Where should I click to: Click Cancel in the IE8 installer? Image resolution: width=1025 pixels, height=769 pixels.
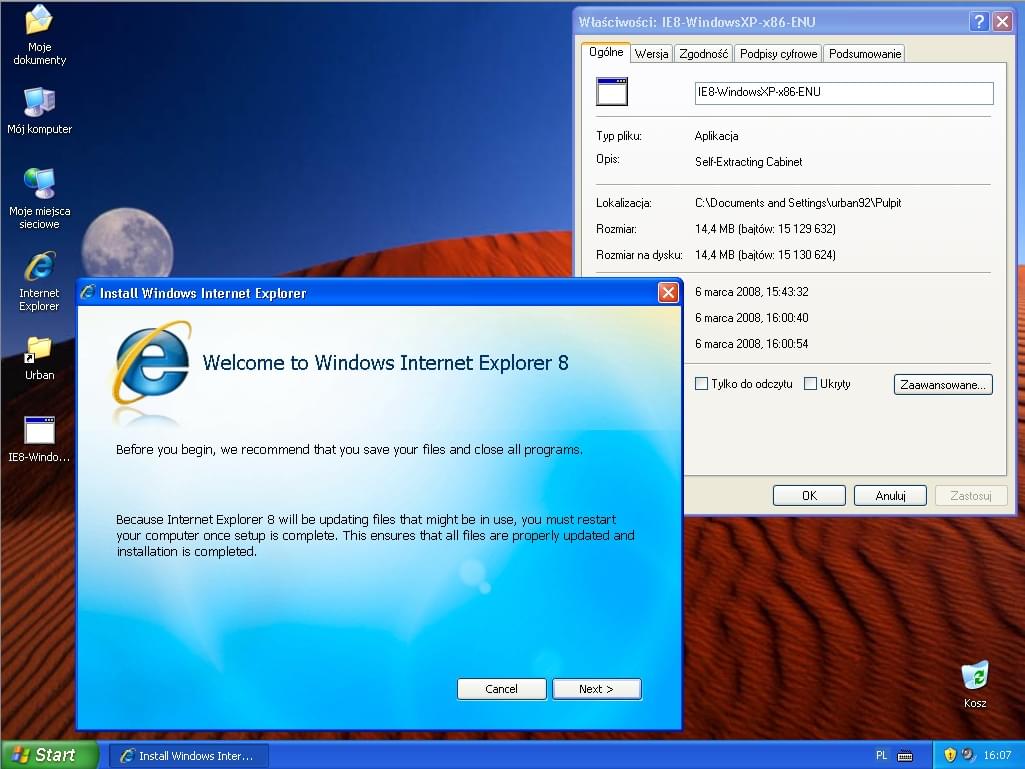[501, 689]
